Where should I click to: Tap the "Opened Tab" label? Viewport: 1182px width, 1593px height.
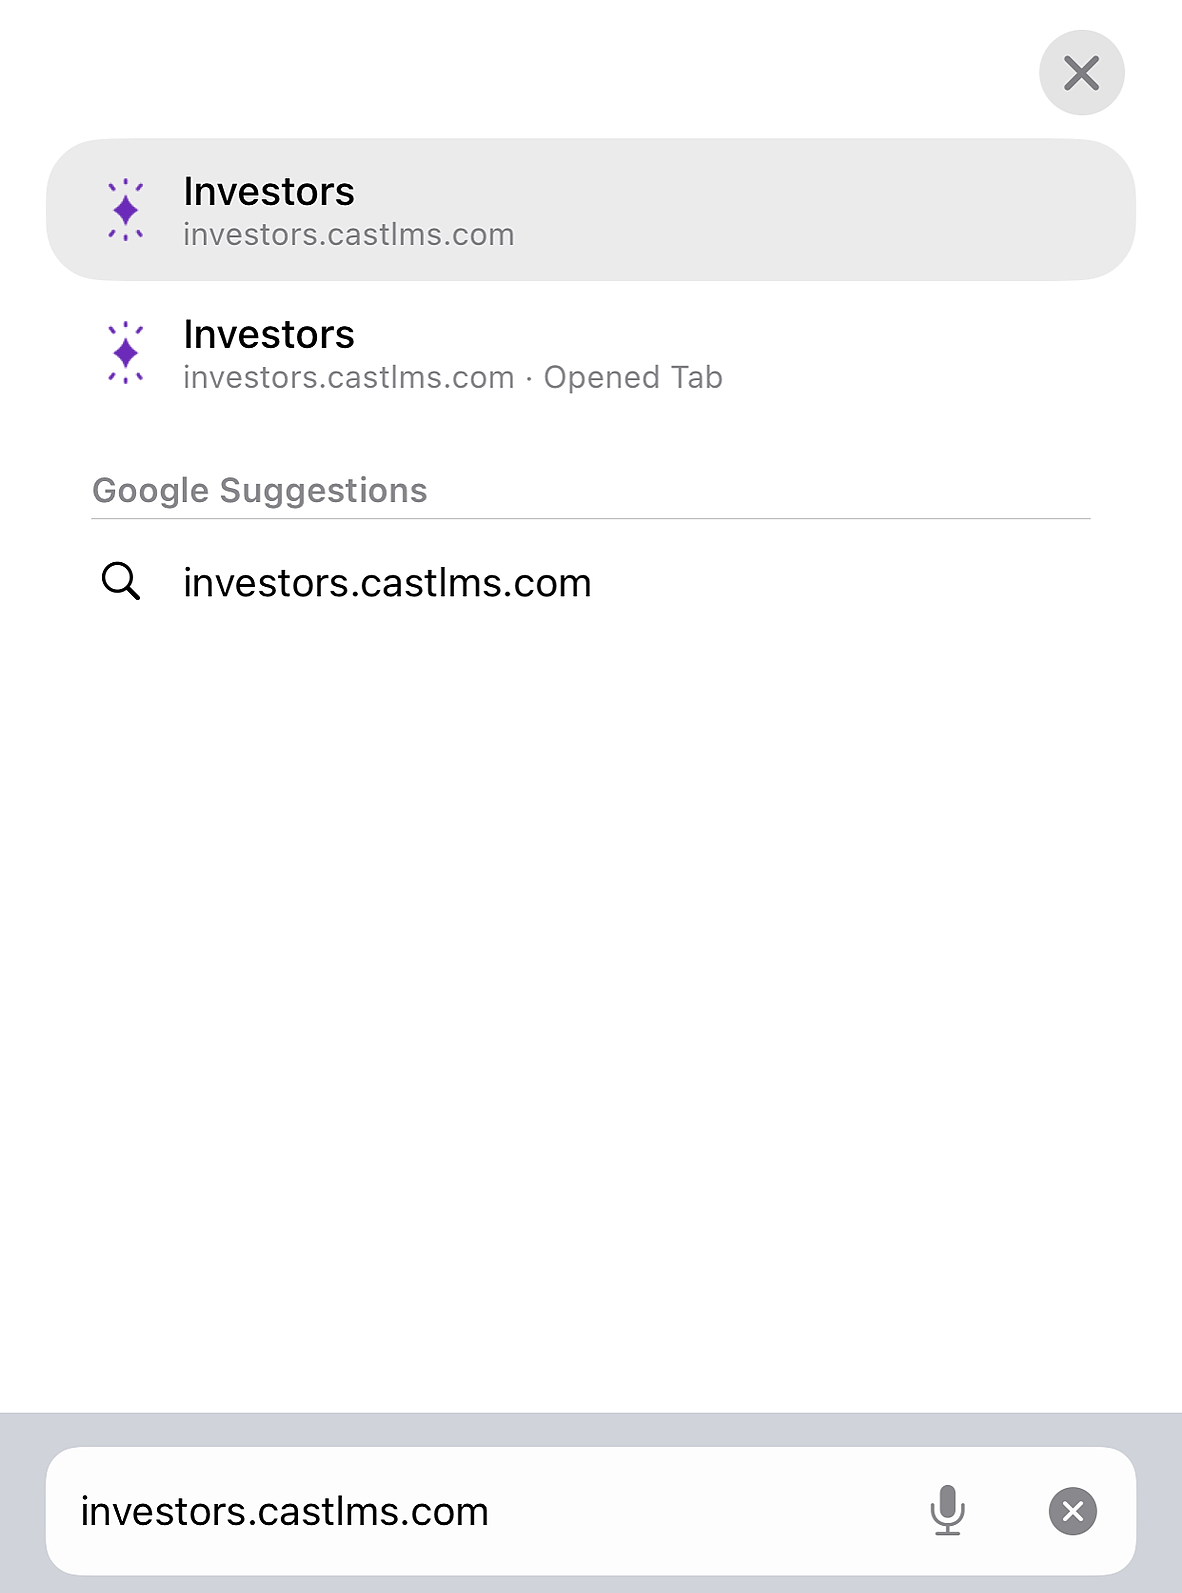[633, 378]
